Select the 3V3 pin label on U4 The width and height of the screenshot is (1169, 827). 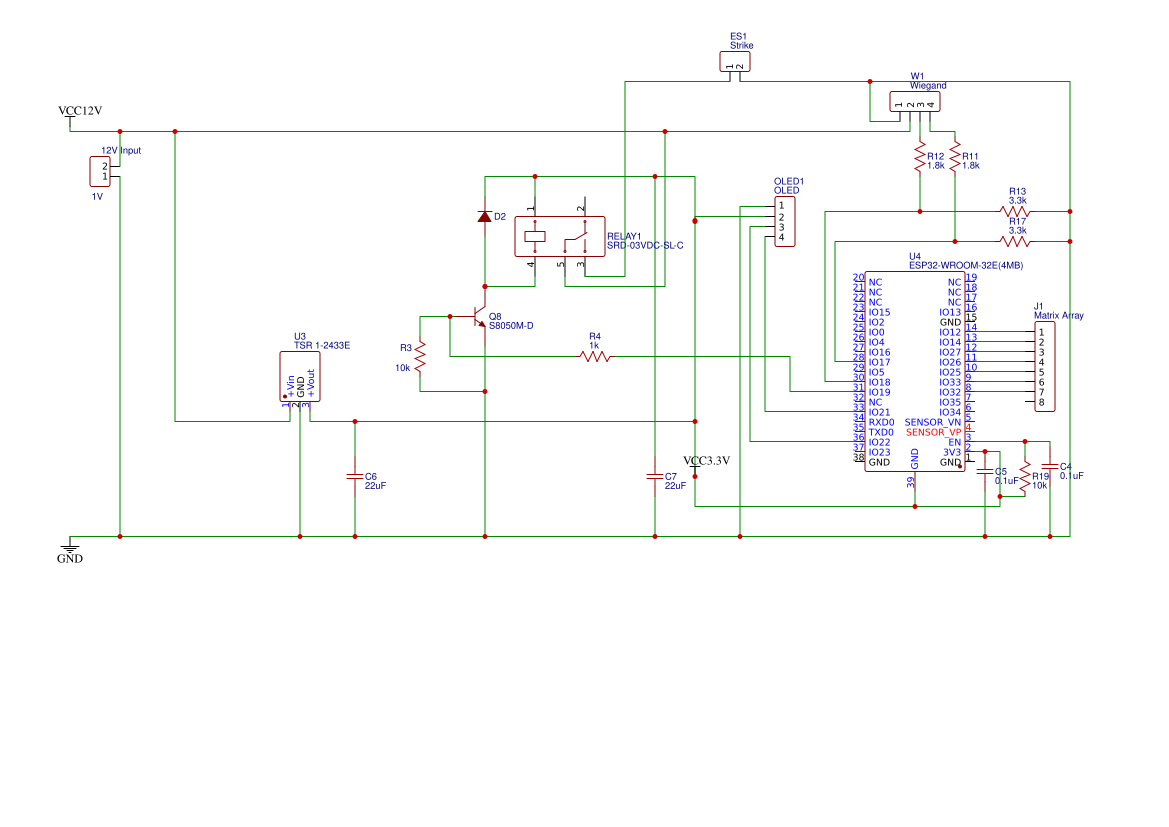pyautogui.click(x=952, y=452)
